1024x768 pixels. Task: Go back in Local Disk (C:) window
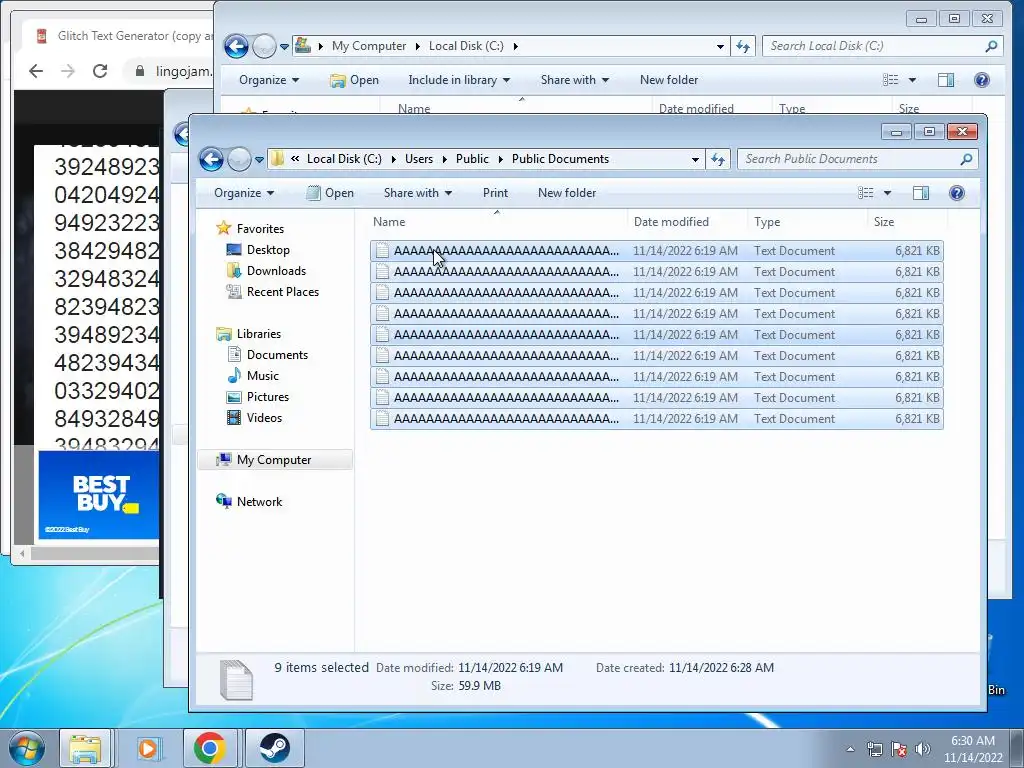click(236, 46)
